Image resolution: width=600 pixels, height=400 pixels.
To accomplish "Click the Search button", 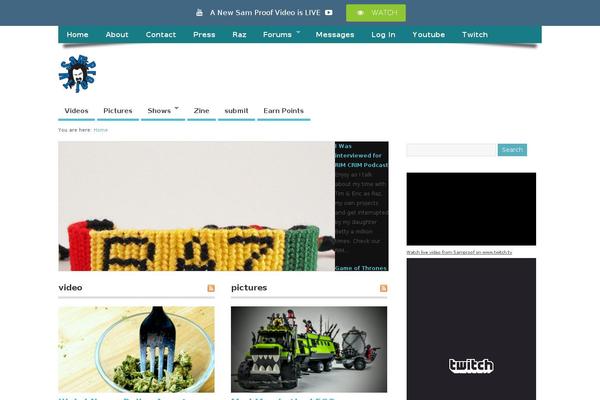I will 512,150.
